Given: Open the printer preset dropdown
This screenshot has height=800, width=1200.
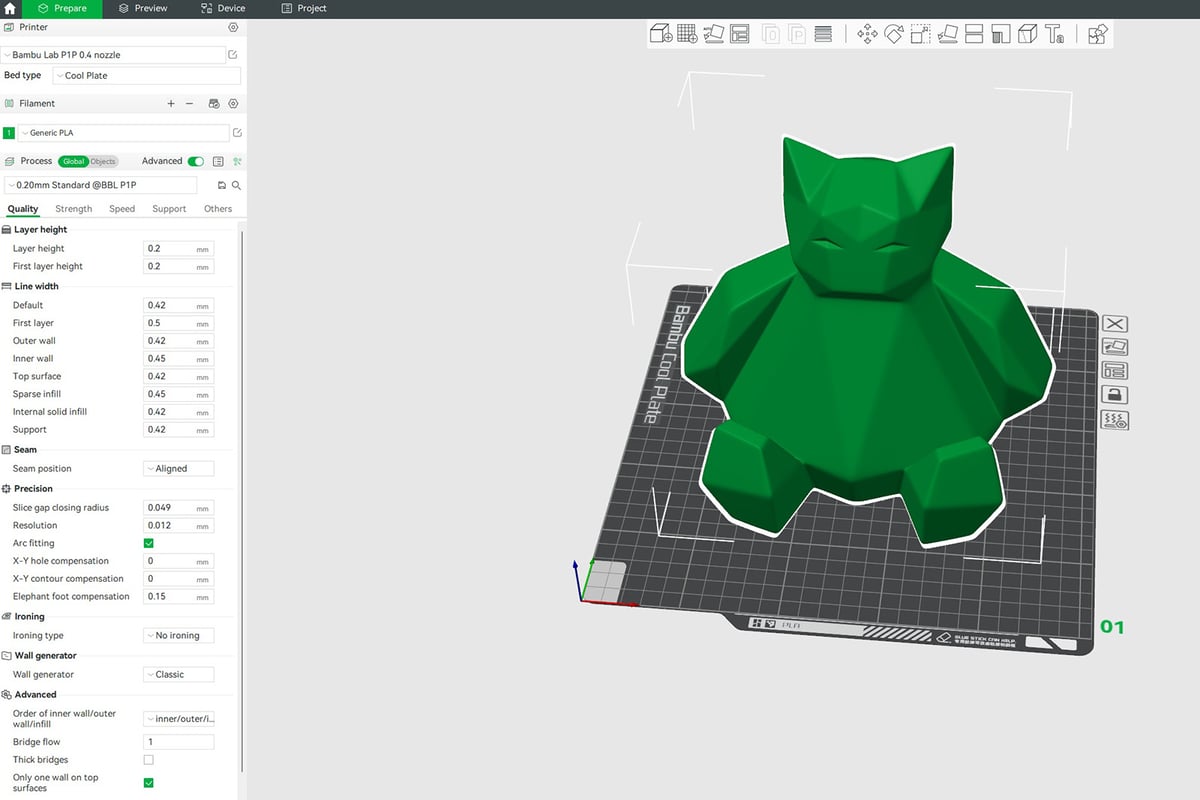Looking at the screenshot, I should pyautogui.click(x=113, y=55).
